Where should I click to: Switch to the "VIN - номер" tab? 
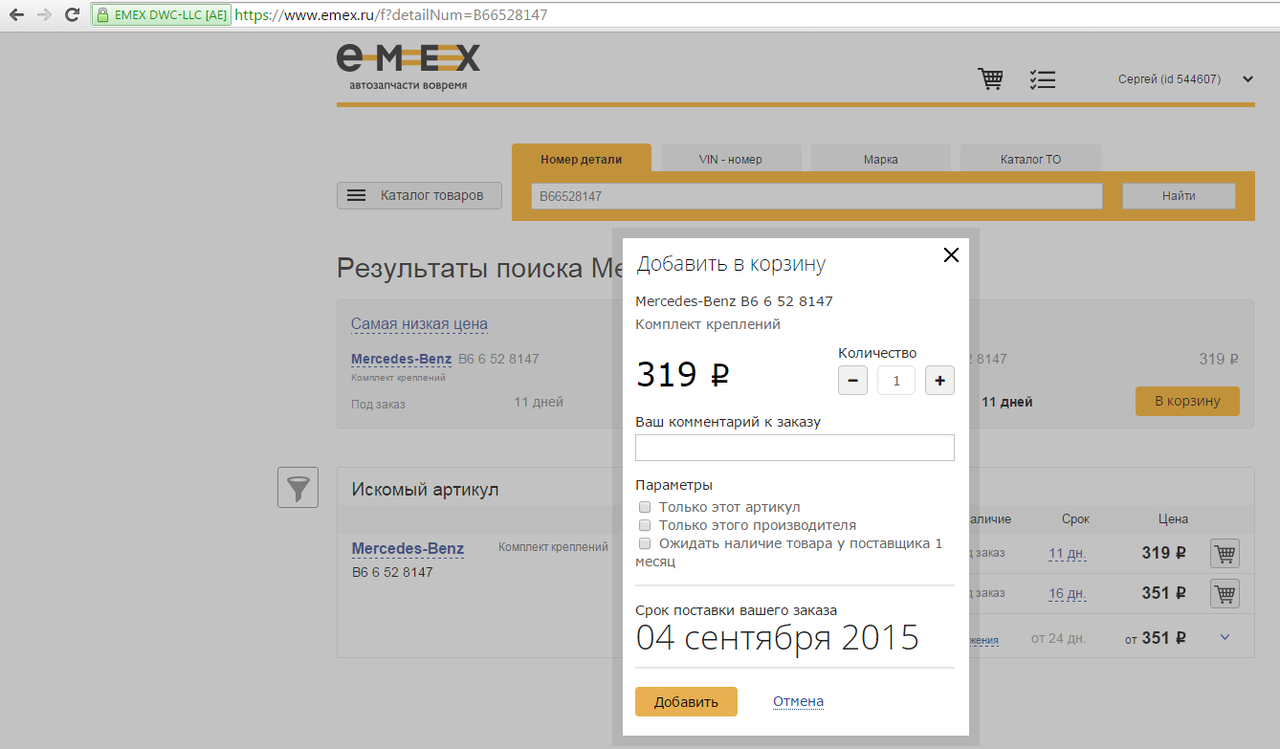pos(730,159)
